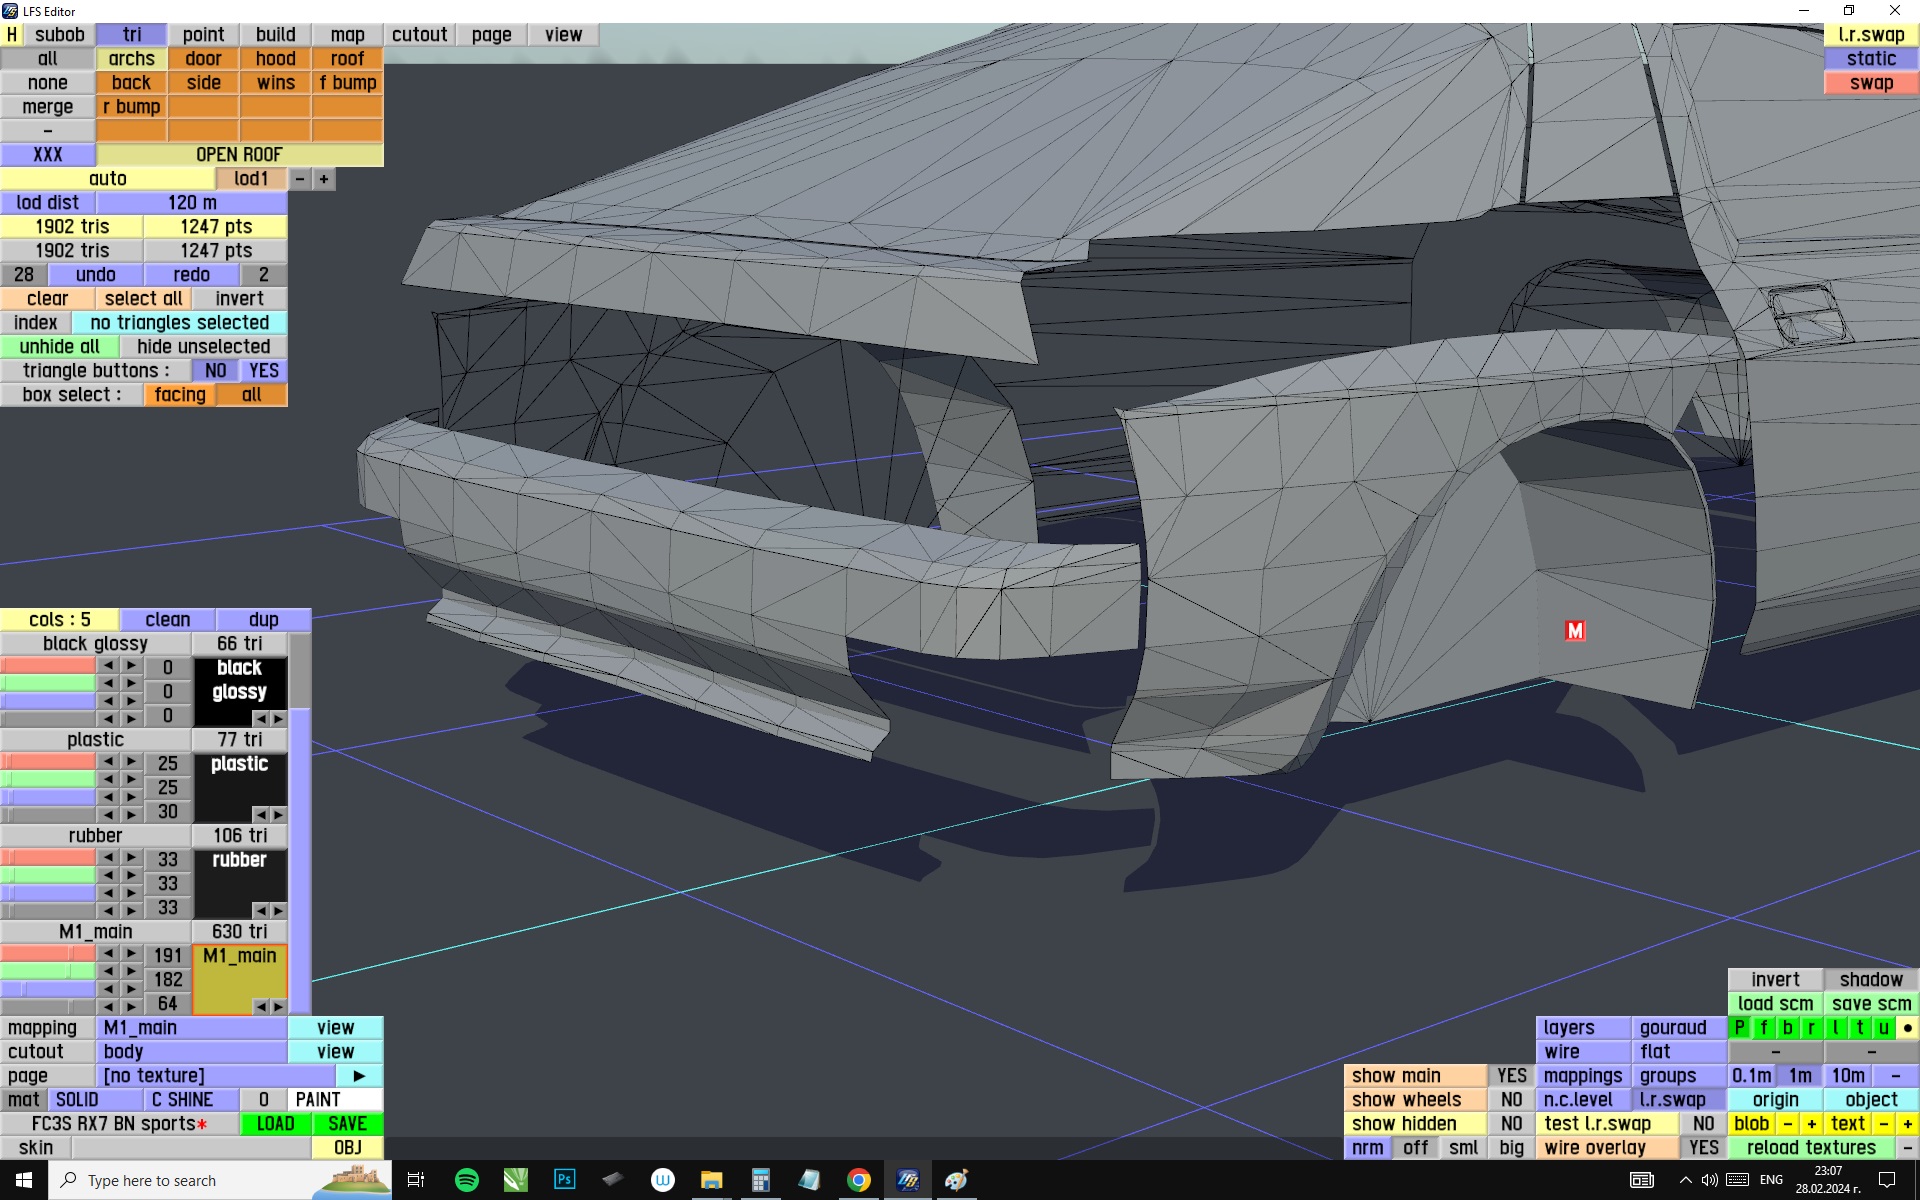Screen dimensions: 1920x1200
Task: Open the mapping M1_main selector
Action: pos(191,1028)
